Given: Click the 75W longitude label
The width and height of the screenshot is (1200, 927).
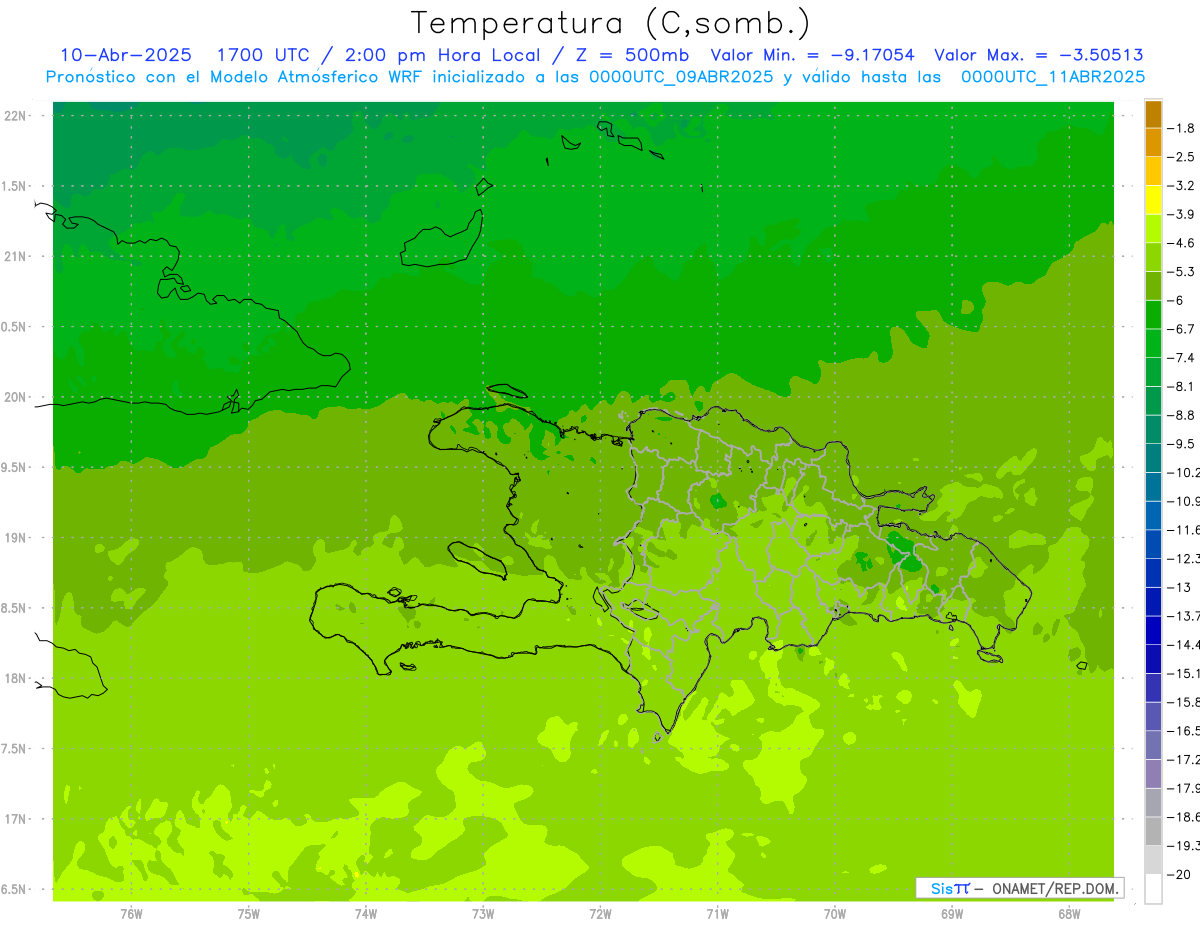Looking at the screenshot, I should 248,913.
